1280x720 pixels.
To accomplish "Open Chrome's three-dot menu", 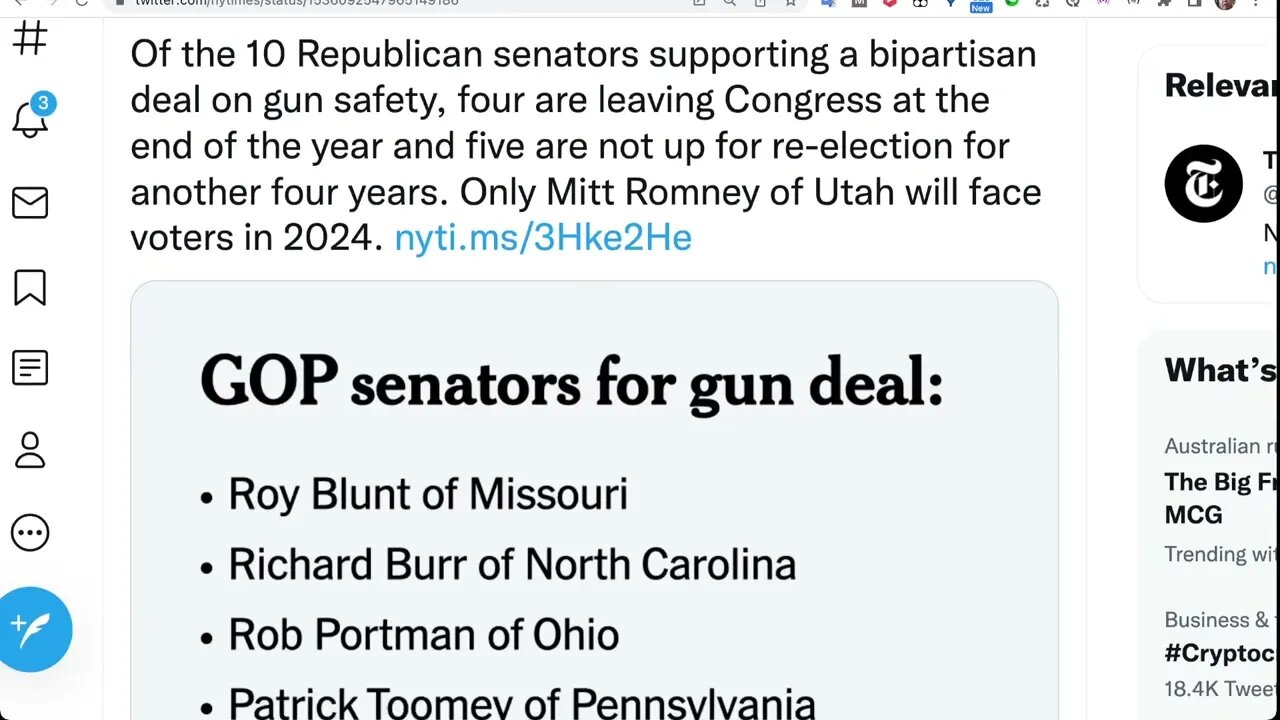I will (1256, 3).
